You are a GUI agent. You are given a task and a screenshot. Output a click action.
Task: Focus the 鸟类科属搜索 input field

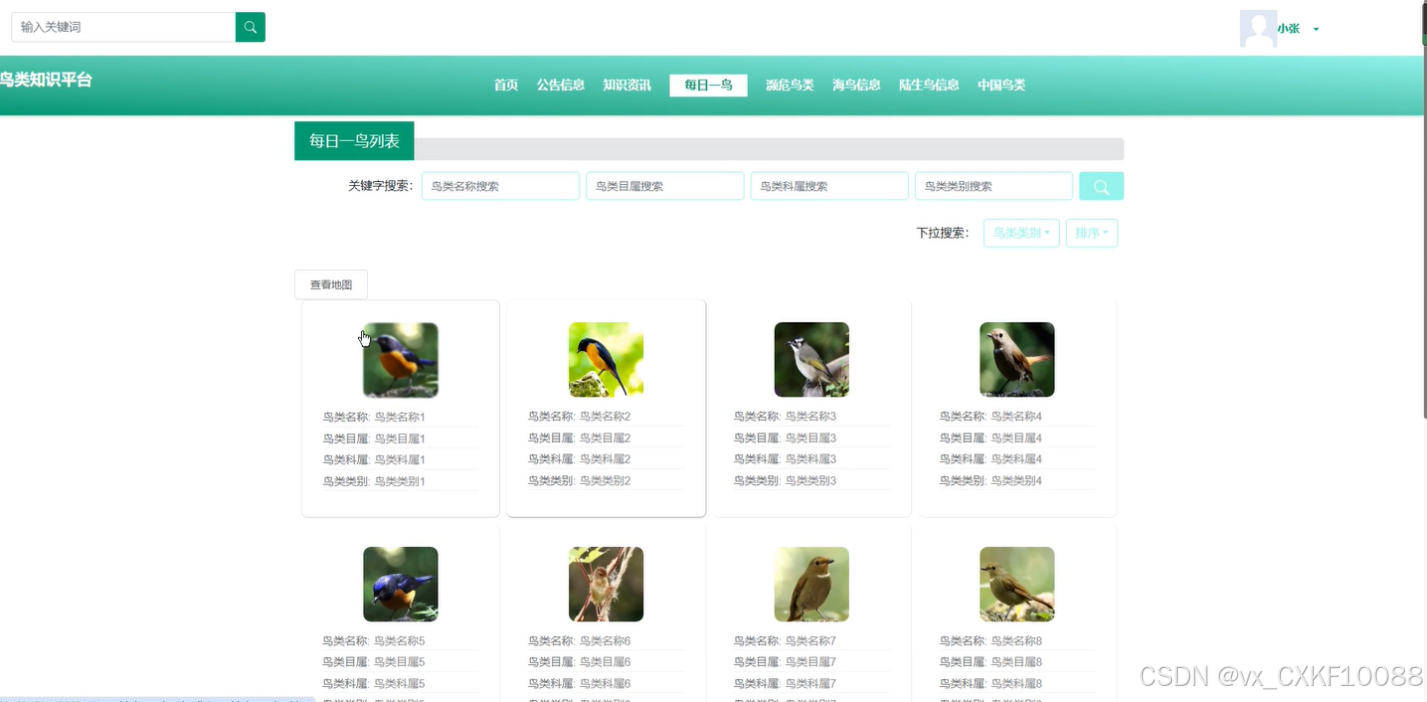830,186
